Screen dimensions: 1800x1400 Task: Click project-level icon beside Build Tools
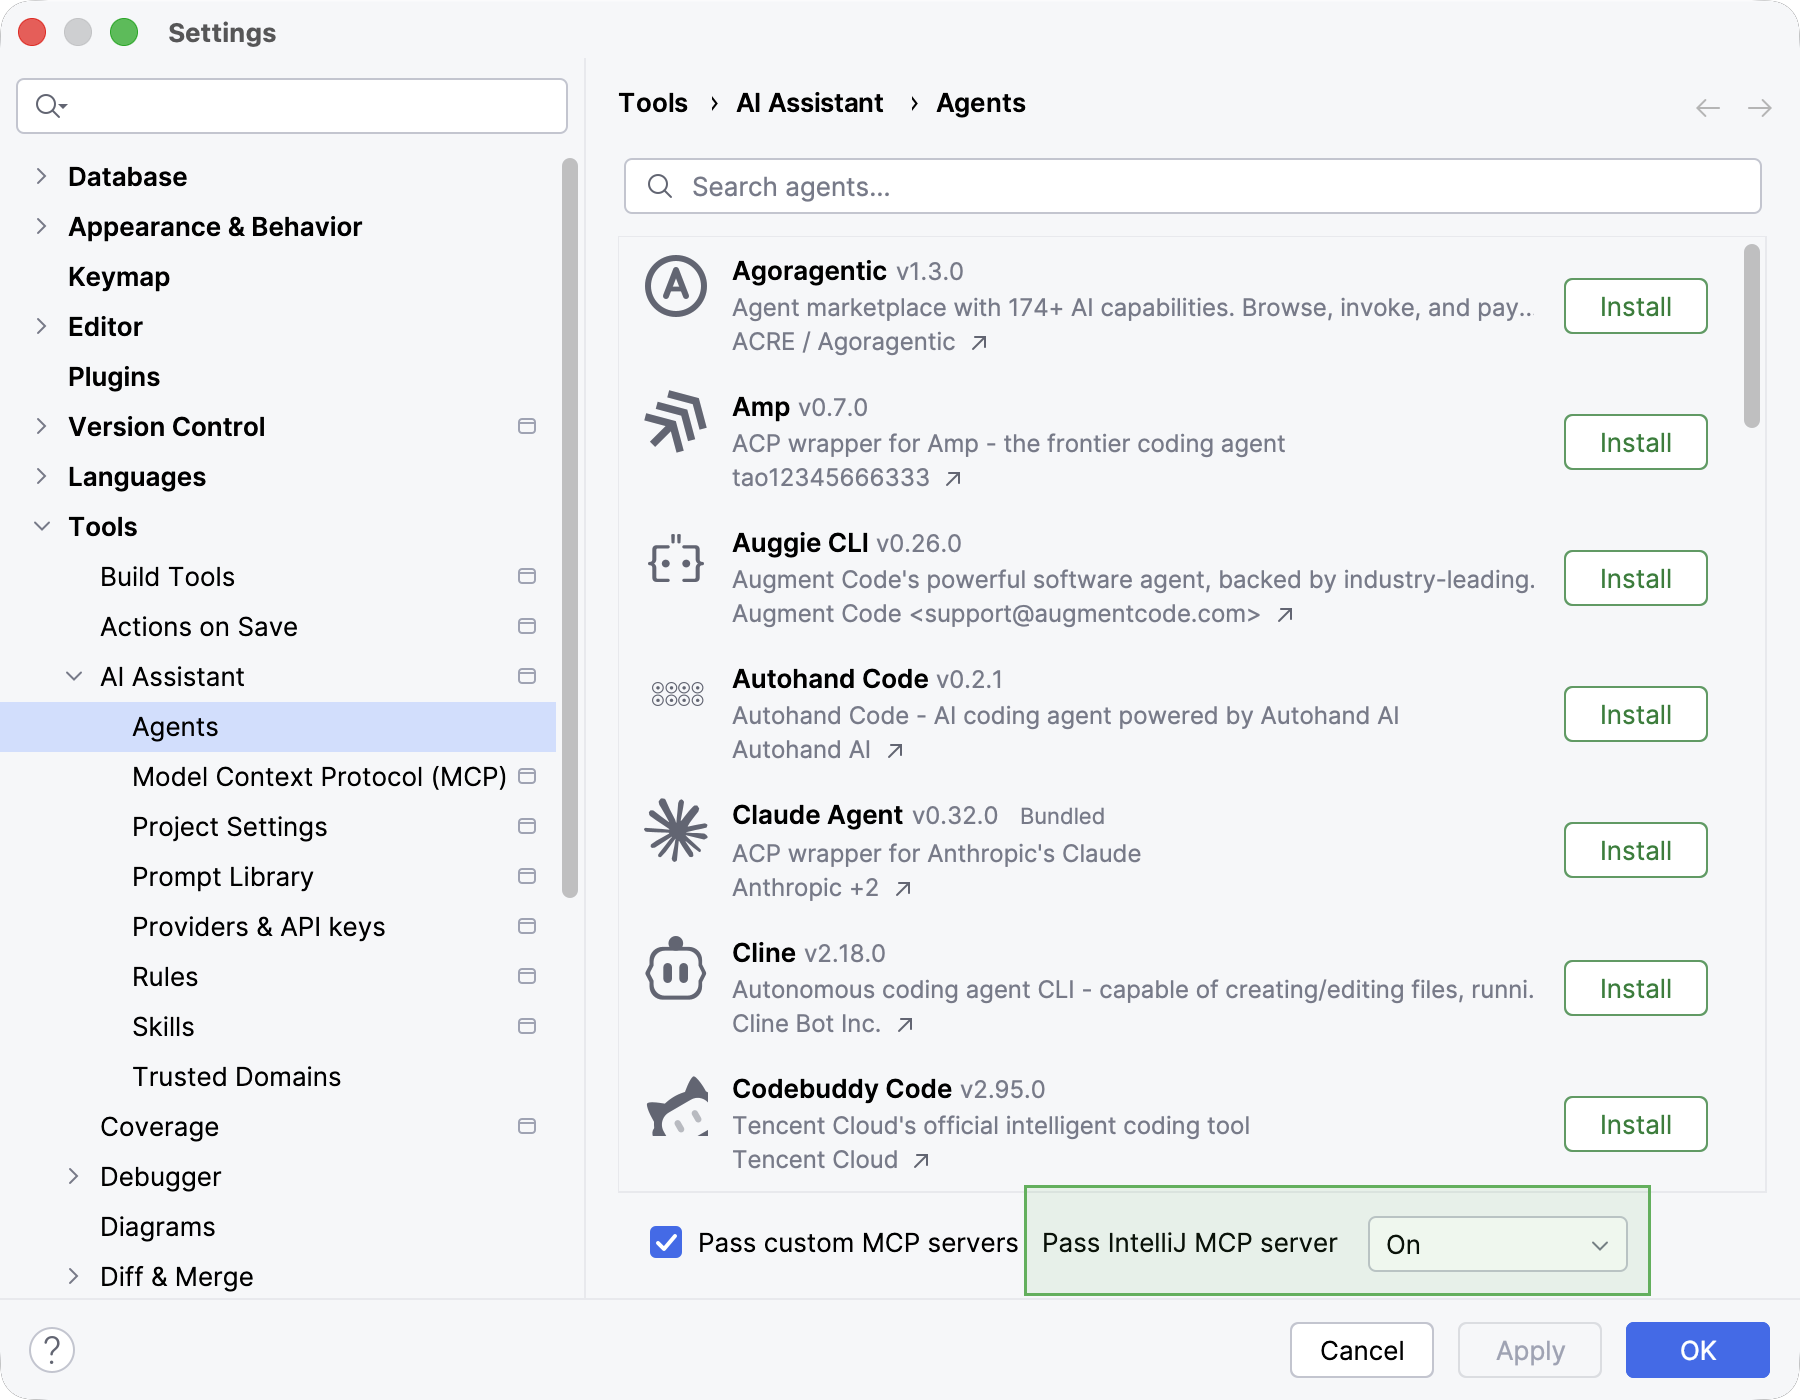[x=527, y=576]
